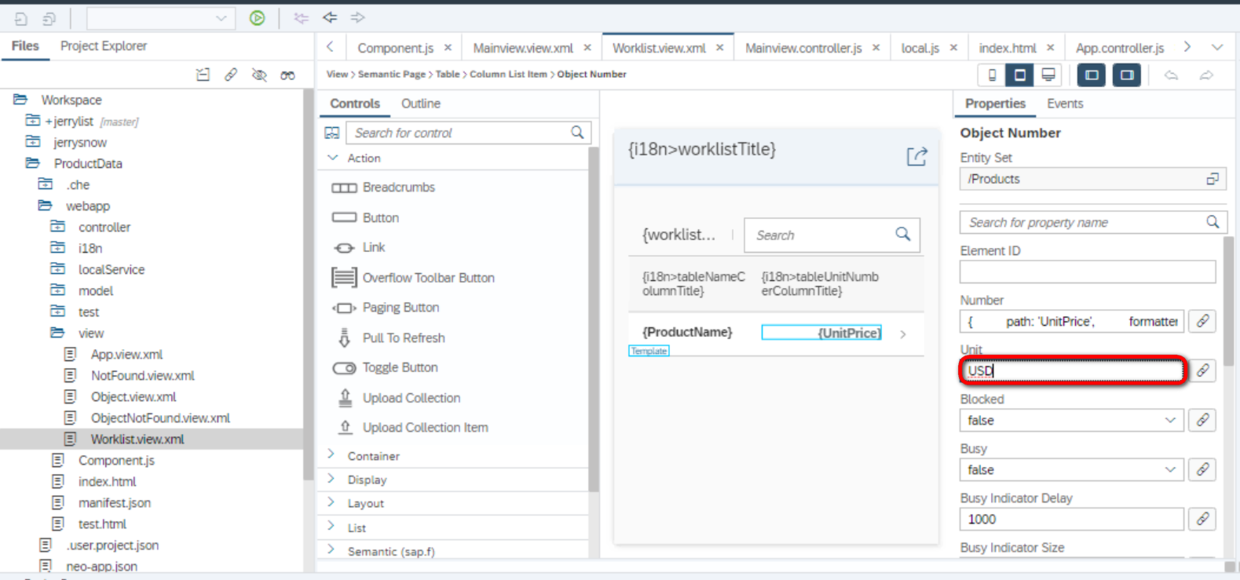
Task: Collapse the Action controls section
Action: (x=333, y=158)
